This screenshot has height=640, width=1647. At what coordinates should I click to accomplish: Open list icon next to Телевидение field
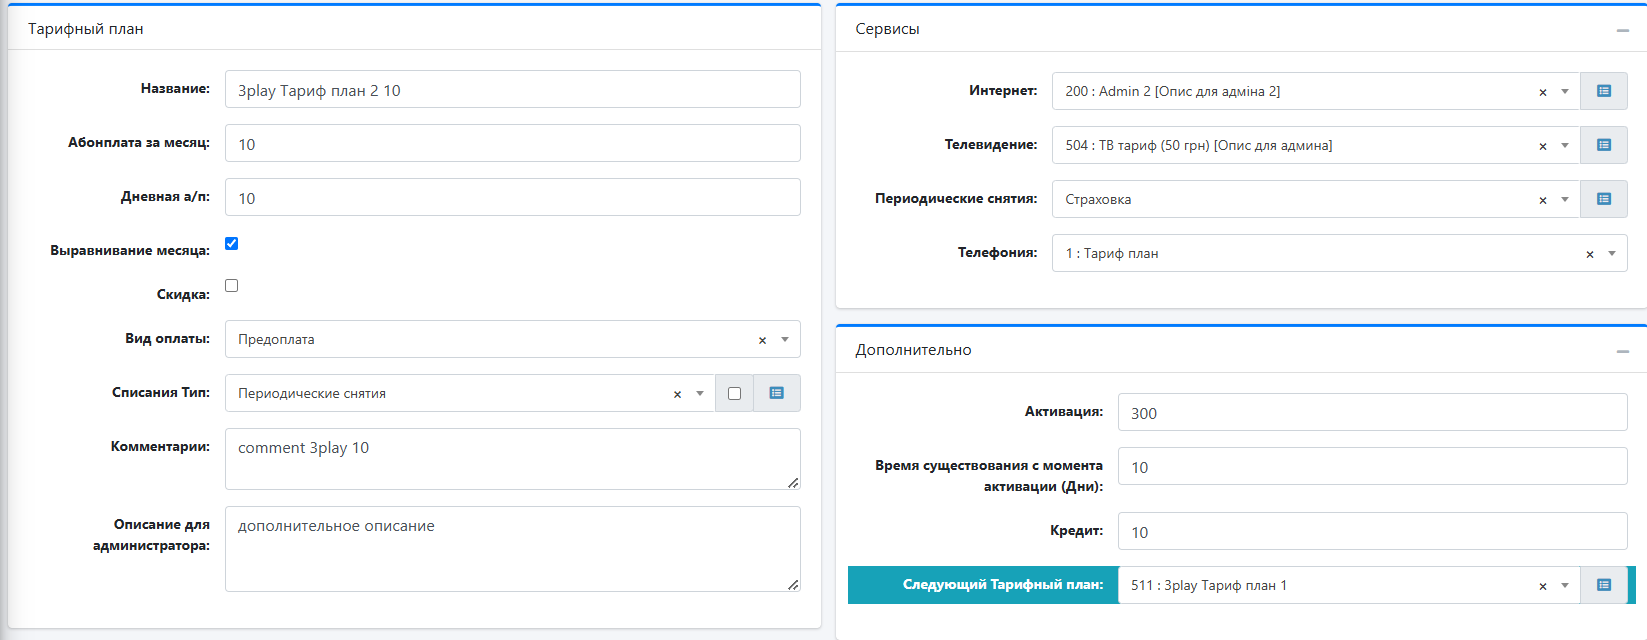tap(1603, 145)
